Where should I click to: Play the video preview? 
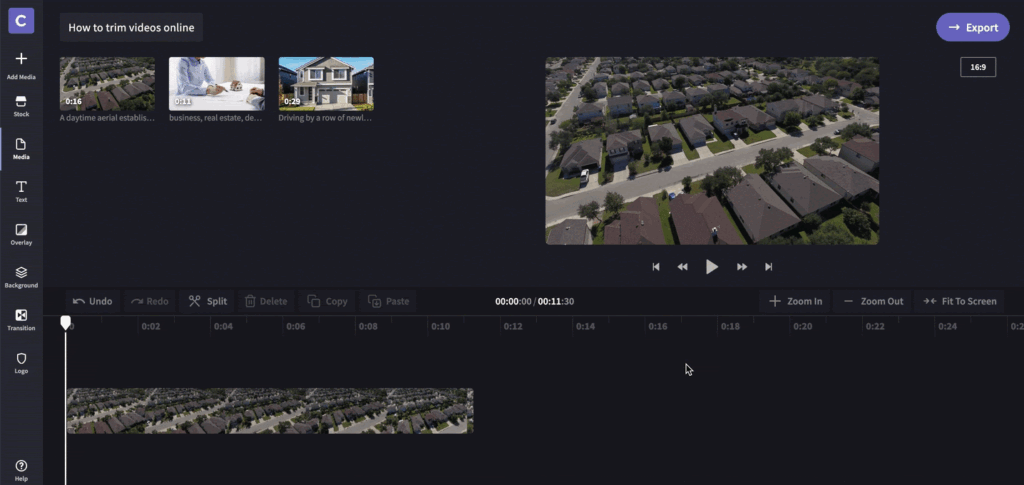tap(712, 266)
